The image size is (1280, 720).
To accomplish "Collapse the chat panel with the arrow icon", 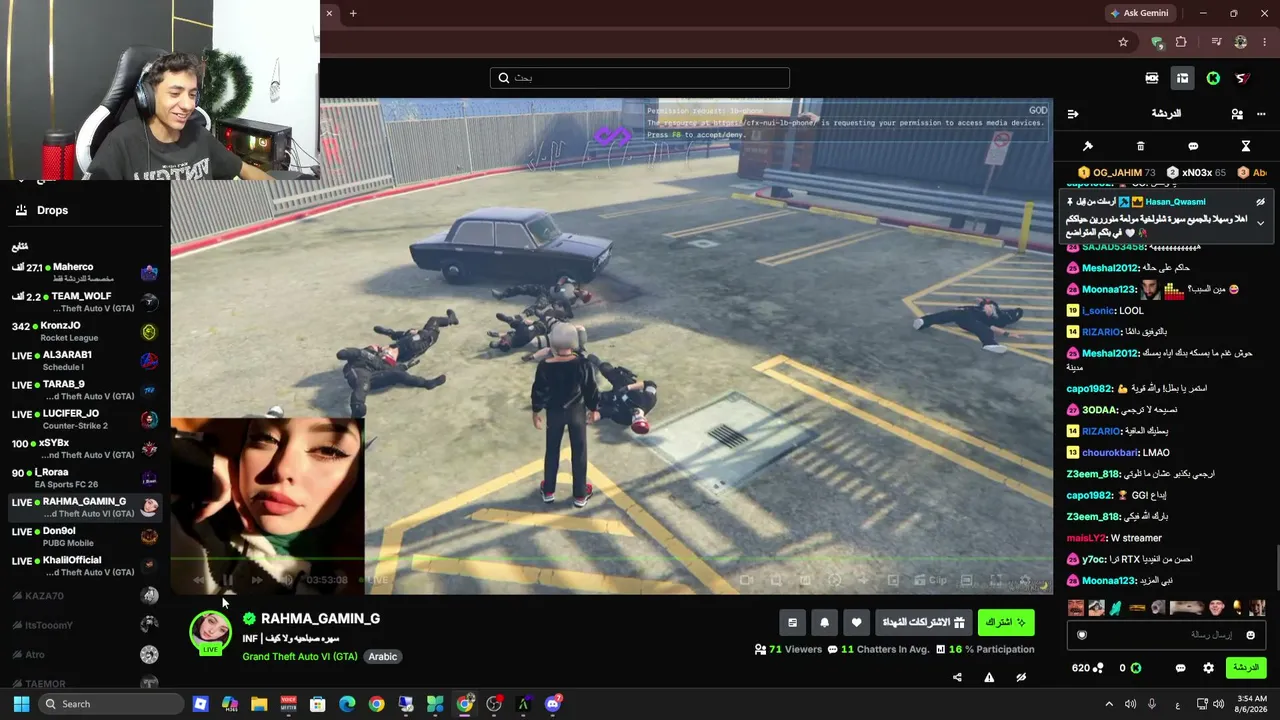I will (x=1072, y=114).
